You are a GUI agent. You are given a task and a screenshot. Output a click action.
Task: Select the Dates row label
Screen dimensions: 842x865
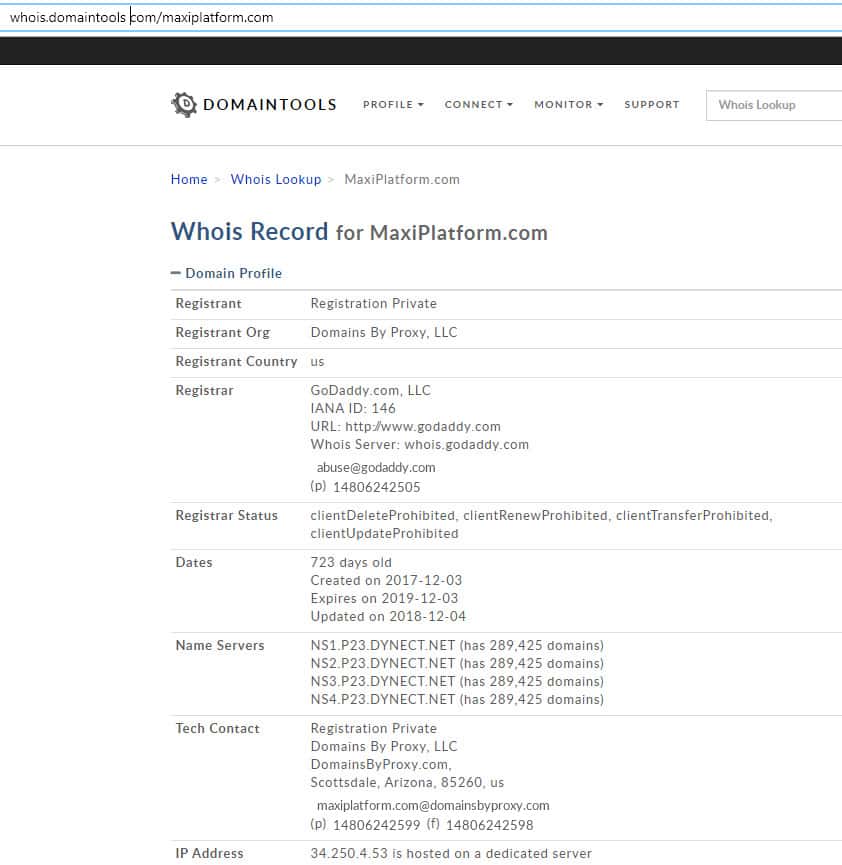point(194,562)
